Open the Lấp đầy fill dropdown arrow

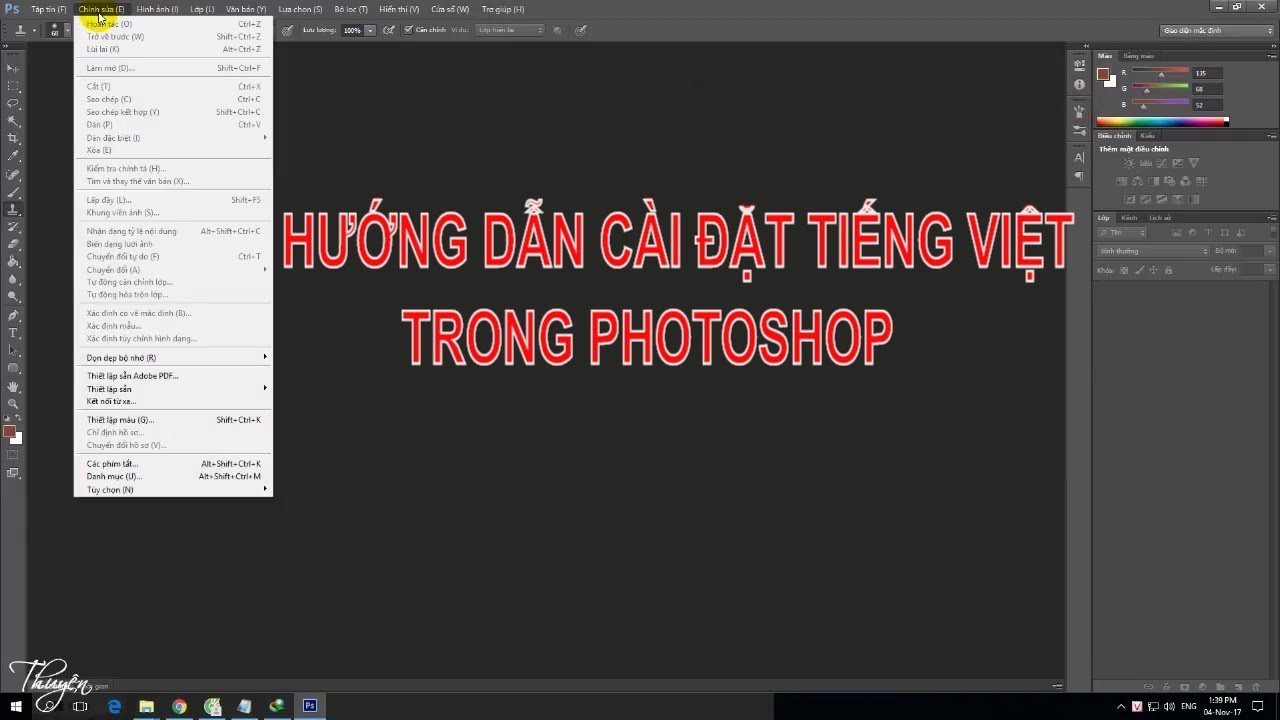coord(1270,270)
